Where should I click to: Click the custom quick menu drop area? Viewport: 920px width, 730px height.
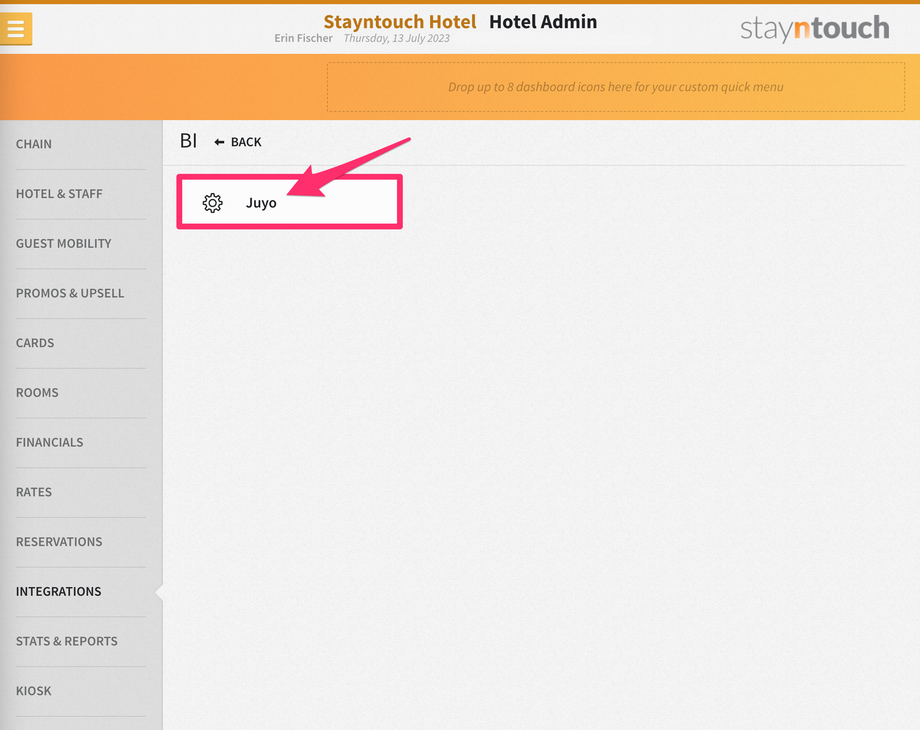(615, 87)
